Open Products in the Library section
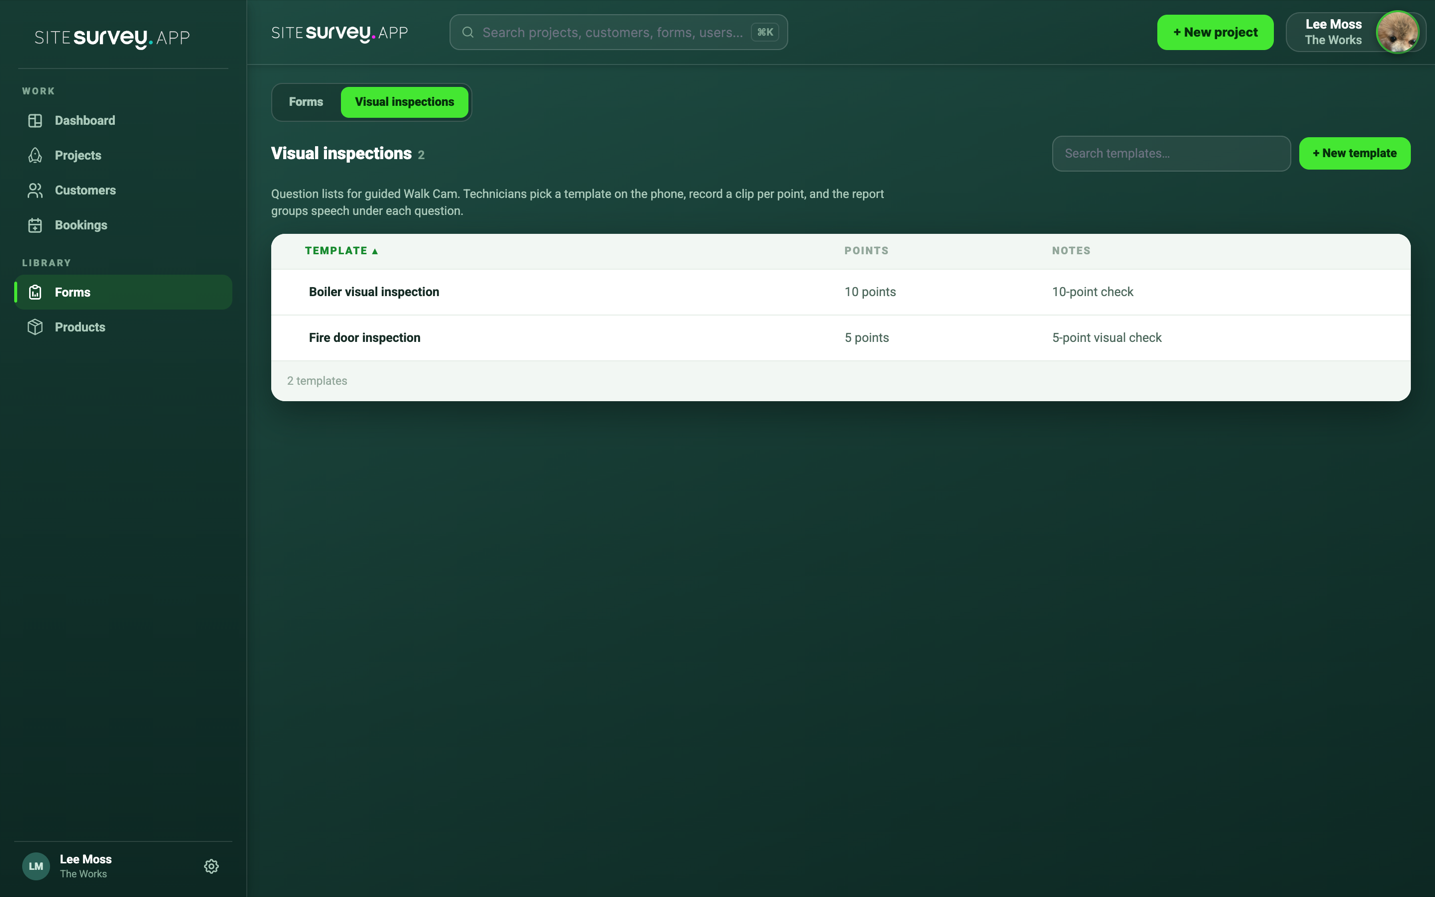The height and width of the screenshot is (897, 1435). (123, 327)
